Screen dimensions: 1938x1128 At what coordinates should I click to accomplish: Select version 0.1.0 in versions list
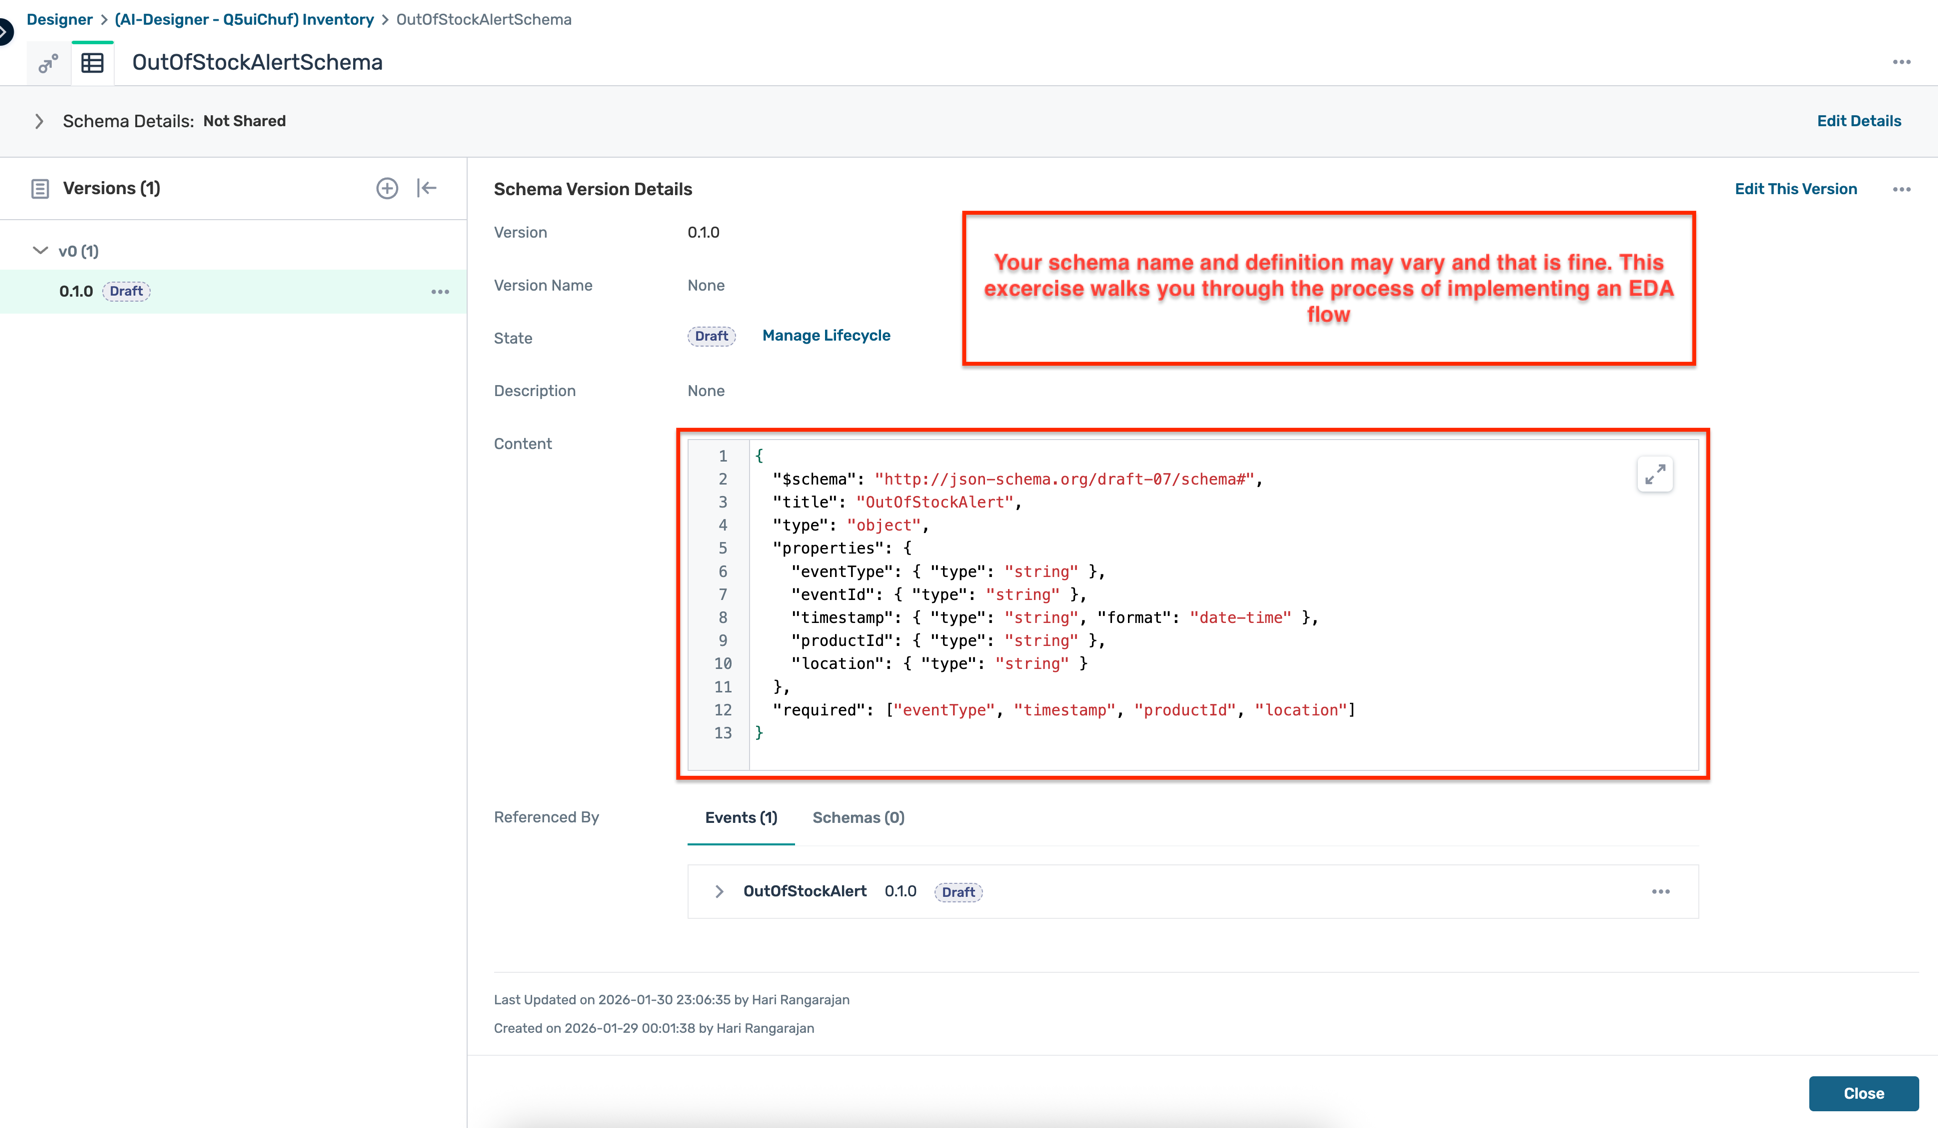76,291
